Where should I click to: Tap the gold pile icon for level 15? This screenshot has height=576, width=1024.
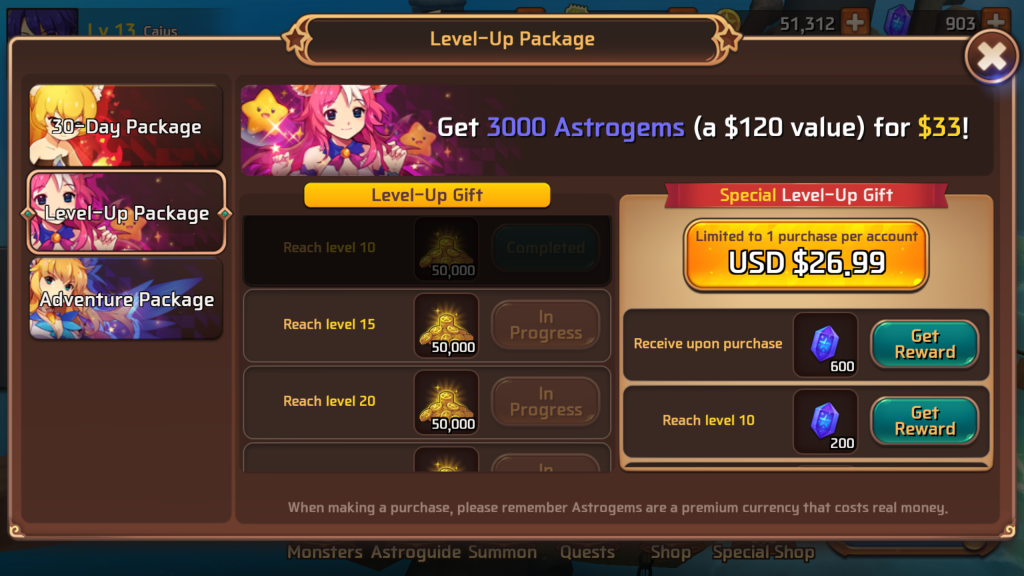click(x=446, y=325)
